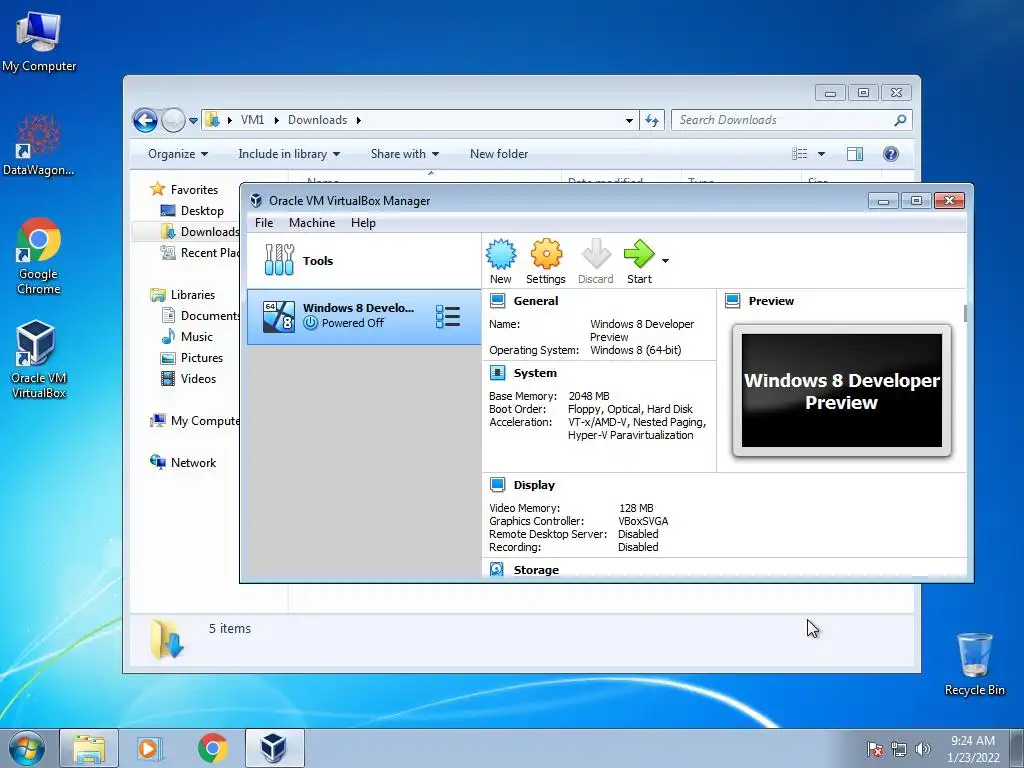Click the General section header
Image resolution: width=1024 pixels, height=768 pixels.
tap(536, 301)
